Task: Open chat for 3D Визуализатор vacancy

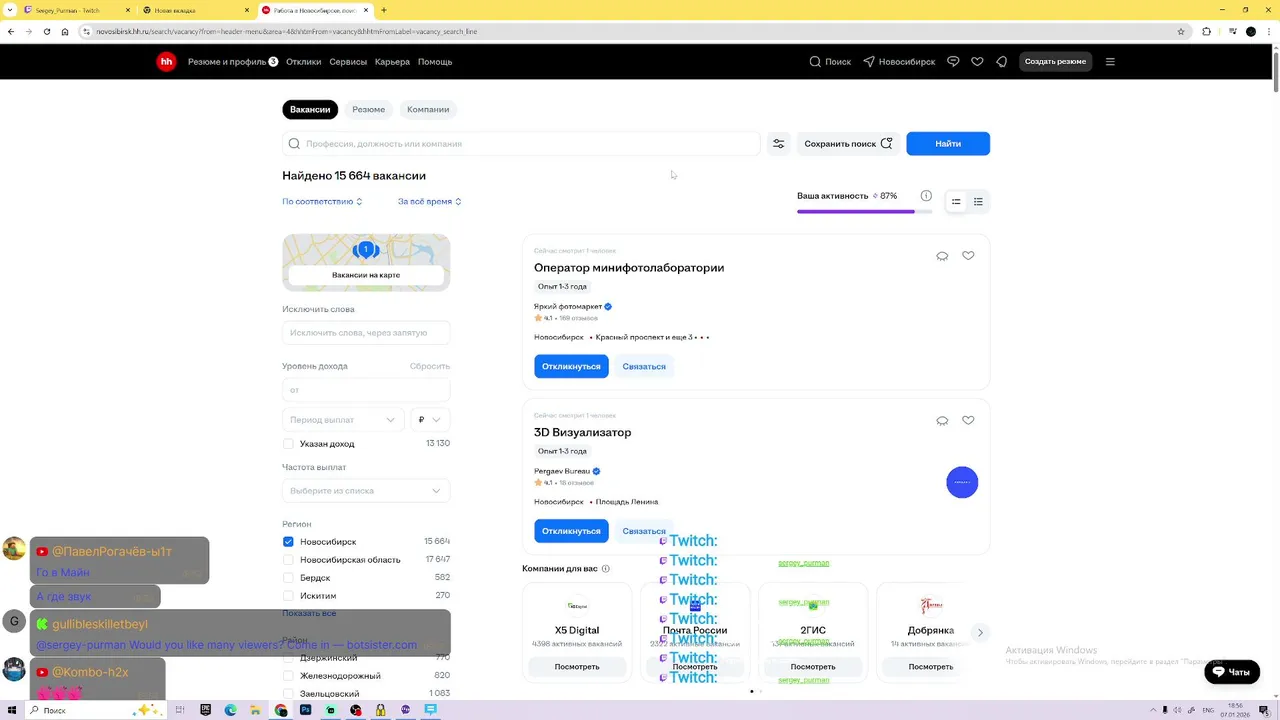Action: (942, 421)
